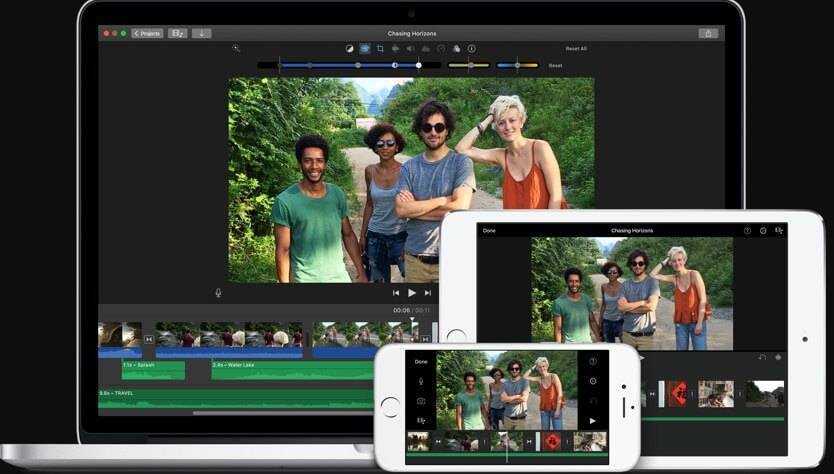Go back to Projects on the MacBook

pos(148,33)
